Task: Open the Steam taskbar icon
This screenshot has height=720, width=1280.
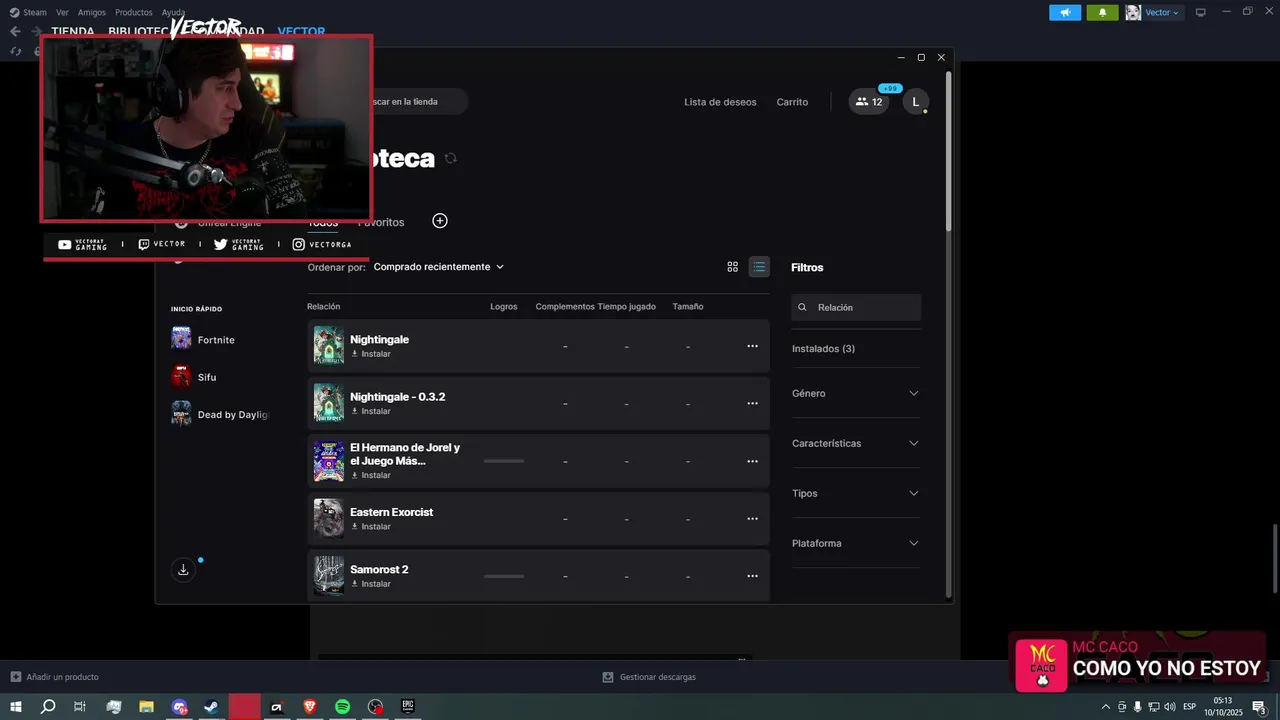Action: (x=212, y=707)
